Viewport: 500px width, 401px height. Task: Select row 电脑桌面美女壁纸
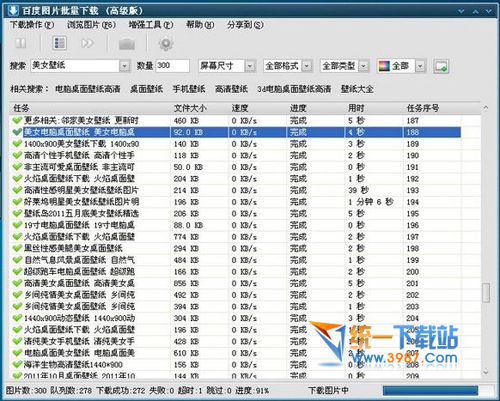(x=236, y=353)
